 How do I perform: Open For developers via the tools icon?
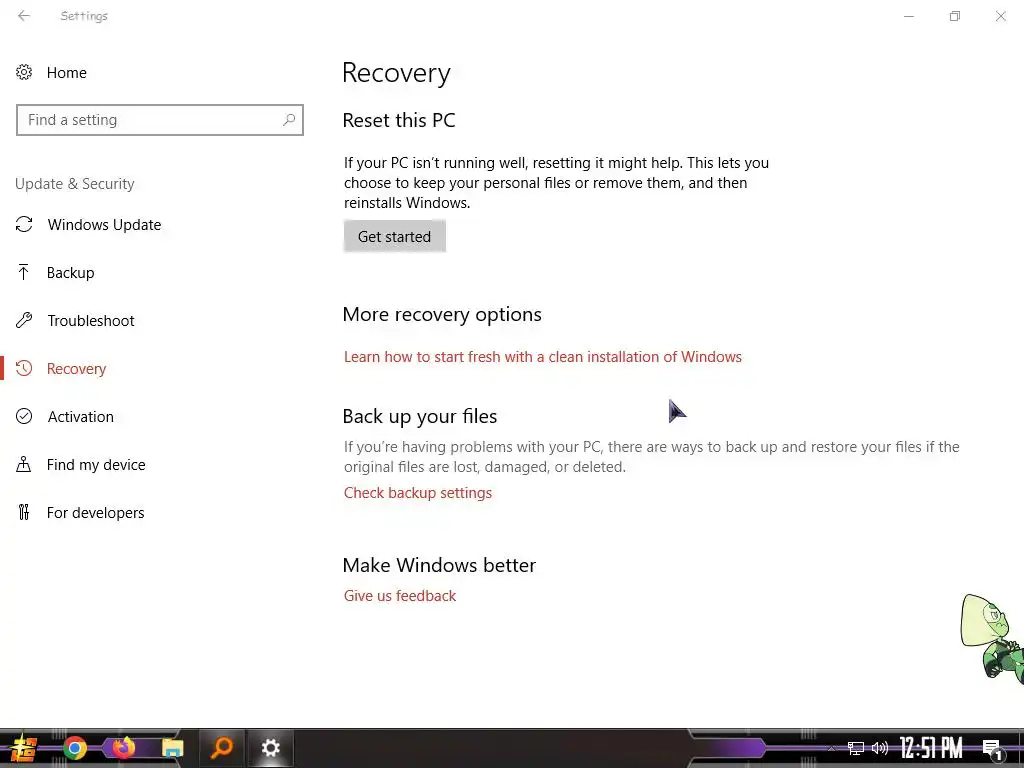(24, 513)
